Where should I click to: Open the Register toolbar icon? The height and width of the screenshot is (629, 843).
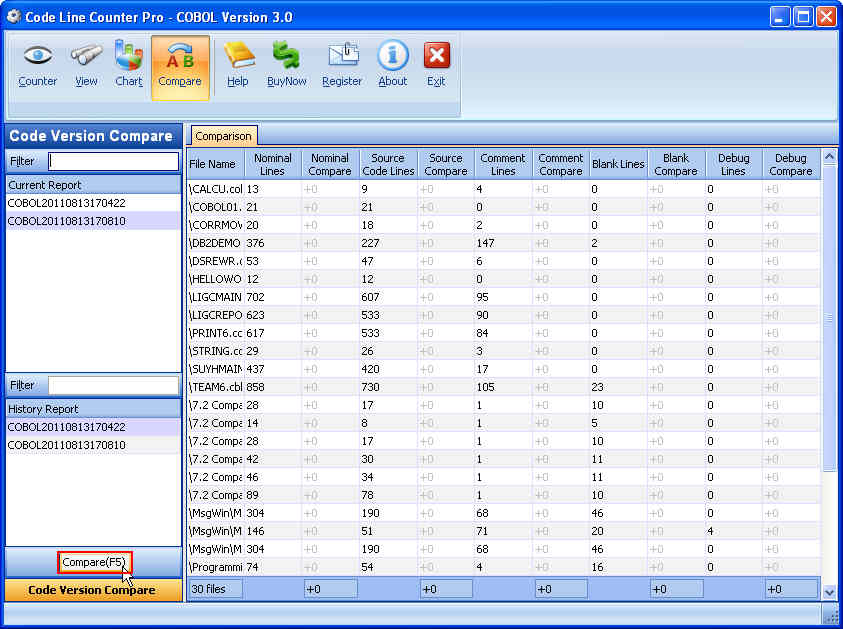tap(342, 66)
